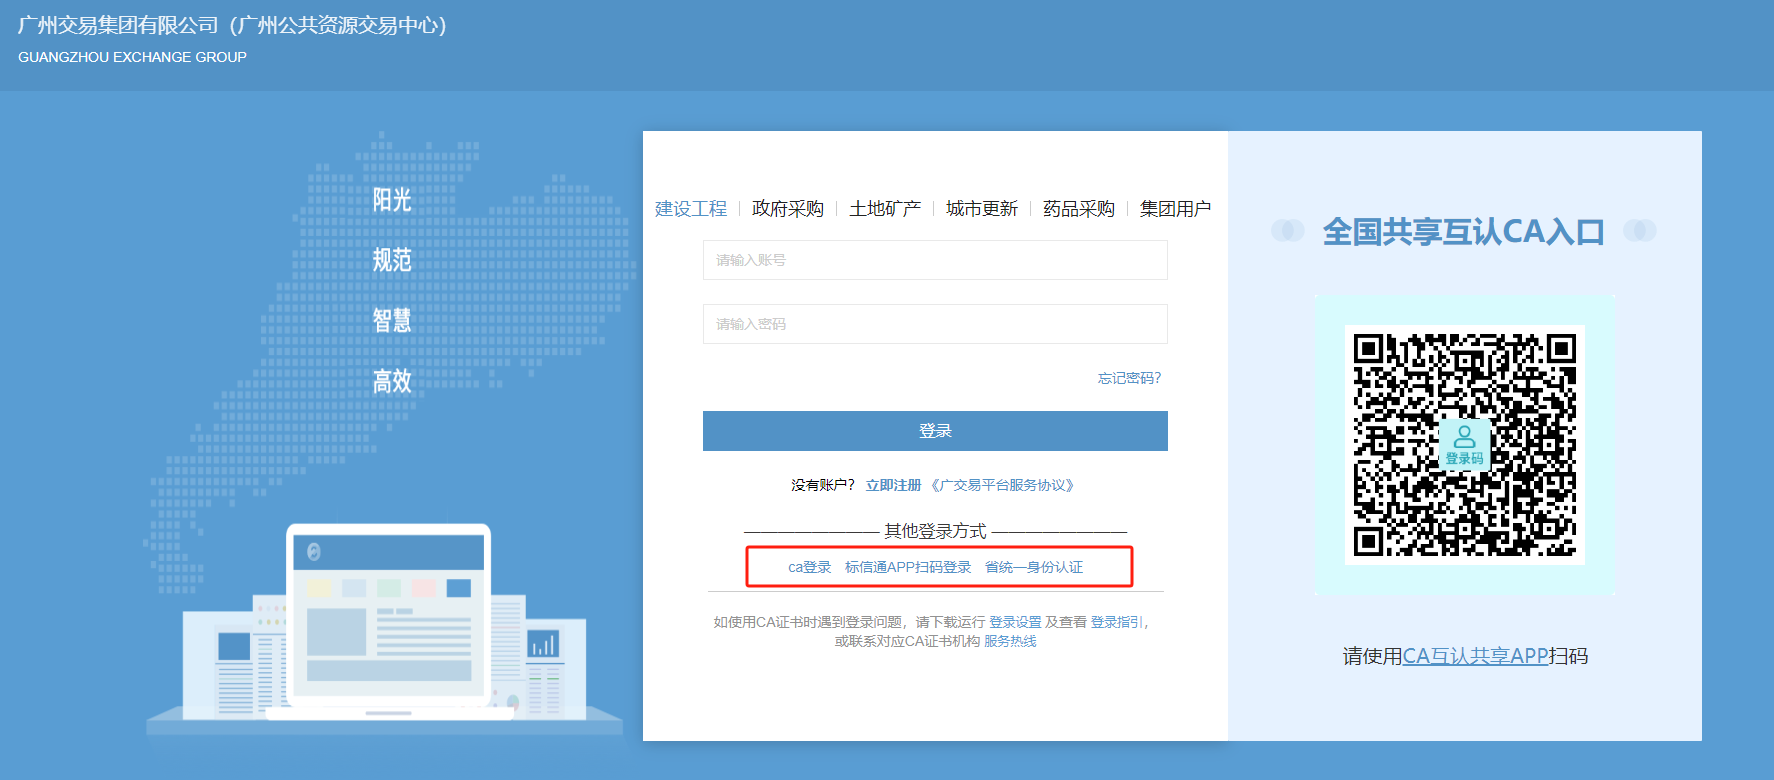Switch to the 政府采购 tab
Image resolution: width=1774 pixels, height=780 pixels.
click(x=787, y=209)
